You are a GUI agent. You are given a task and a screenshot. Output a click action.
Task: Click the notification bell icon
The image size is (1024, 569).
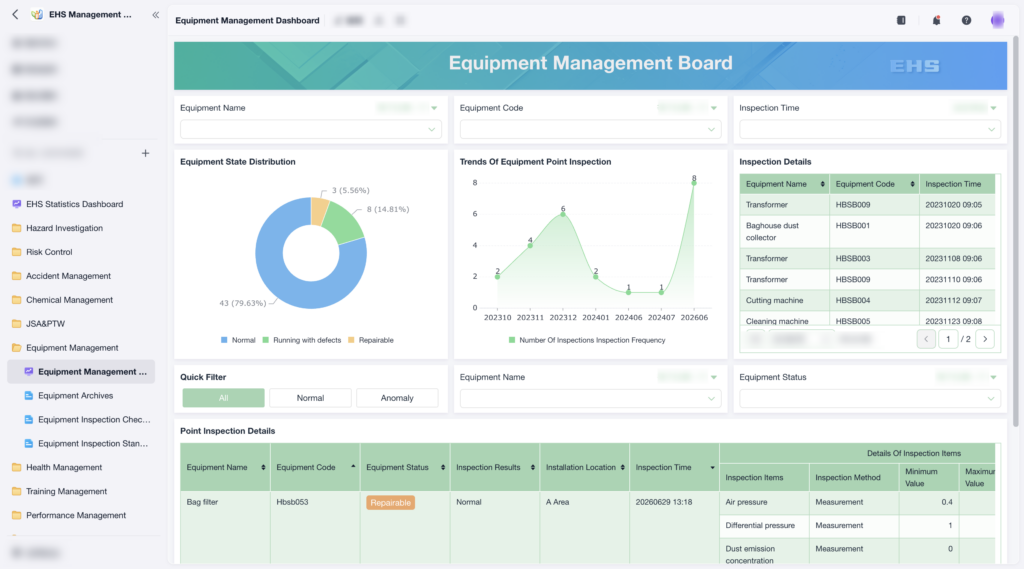click(x=936, y=20)
